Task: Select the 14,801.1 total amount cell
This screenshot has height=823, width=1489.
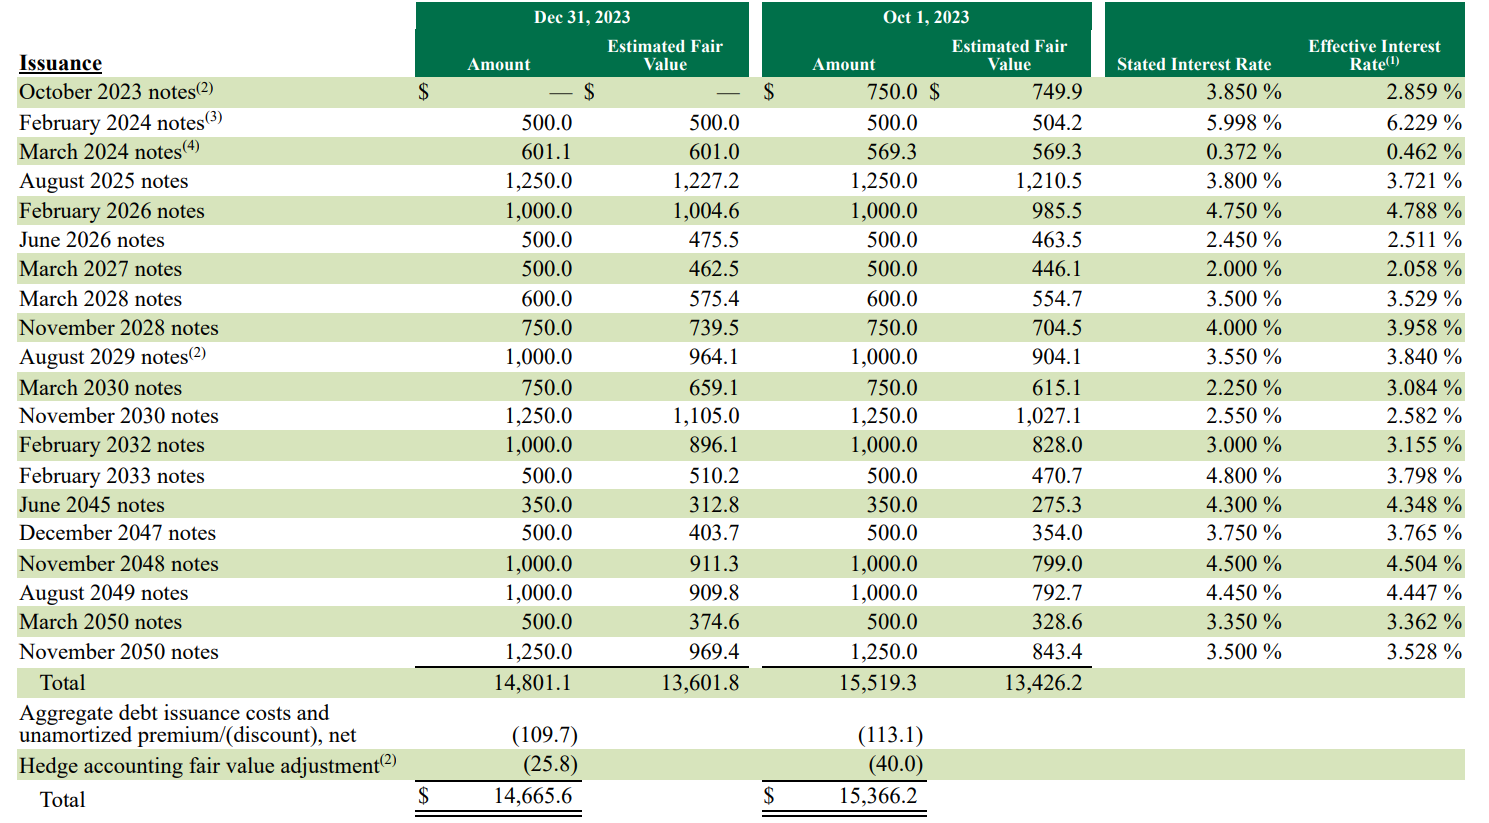Action: [533, 683]
